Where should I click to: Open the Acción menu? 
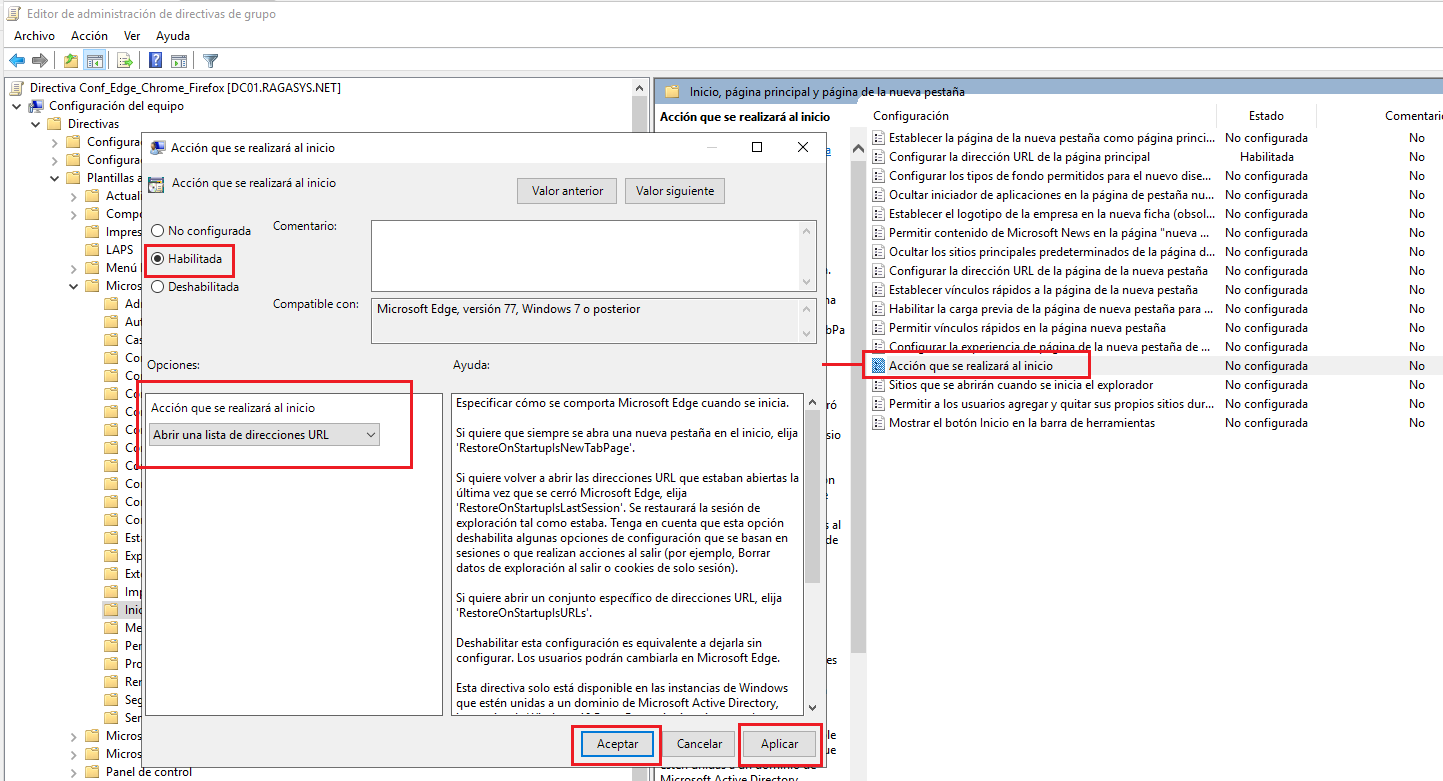coord(89,35)
